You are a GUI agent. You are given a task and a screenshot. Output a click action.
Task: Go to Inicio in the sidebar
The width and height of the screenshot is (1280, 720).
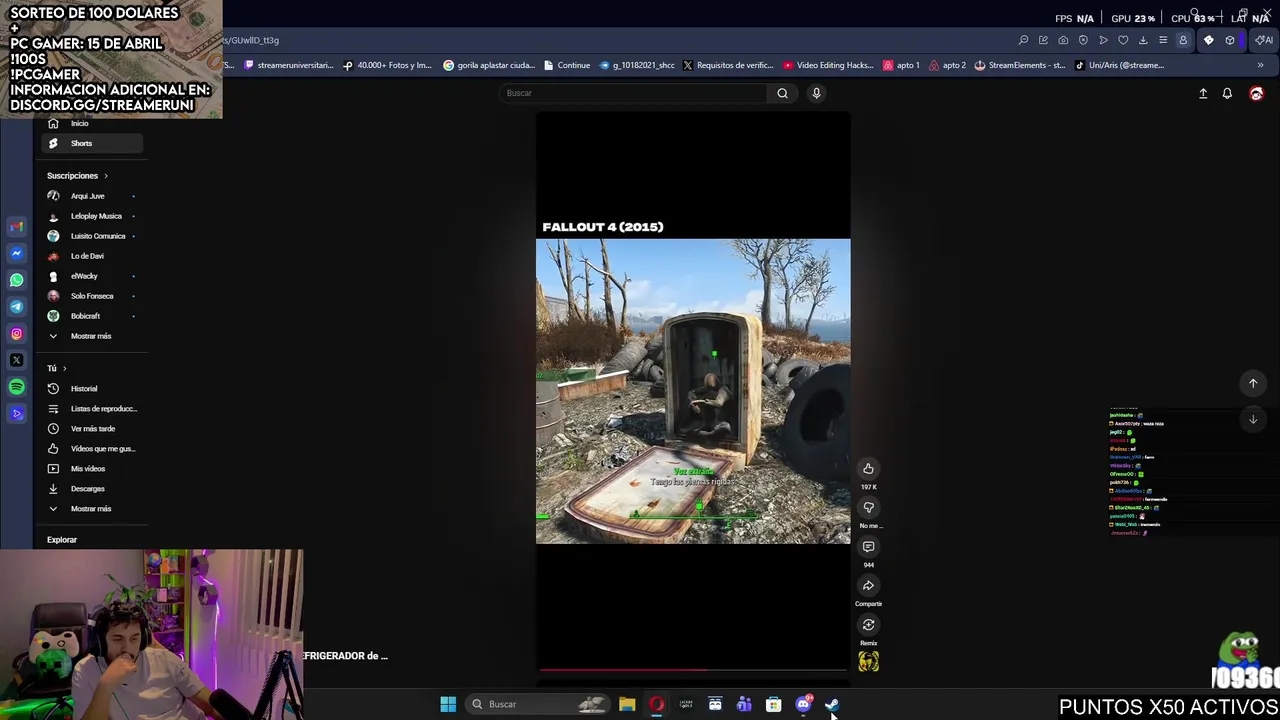(92, 123)
